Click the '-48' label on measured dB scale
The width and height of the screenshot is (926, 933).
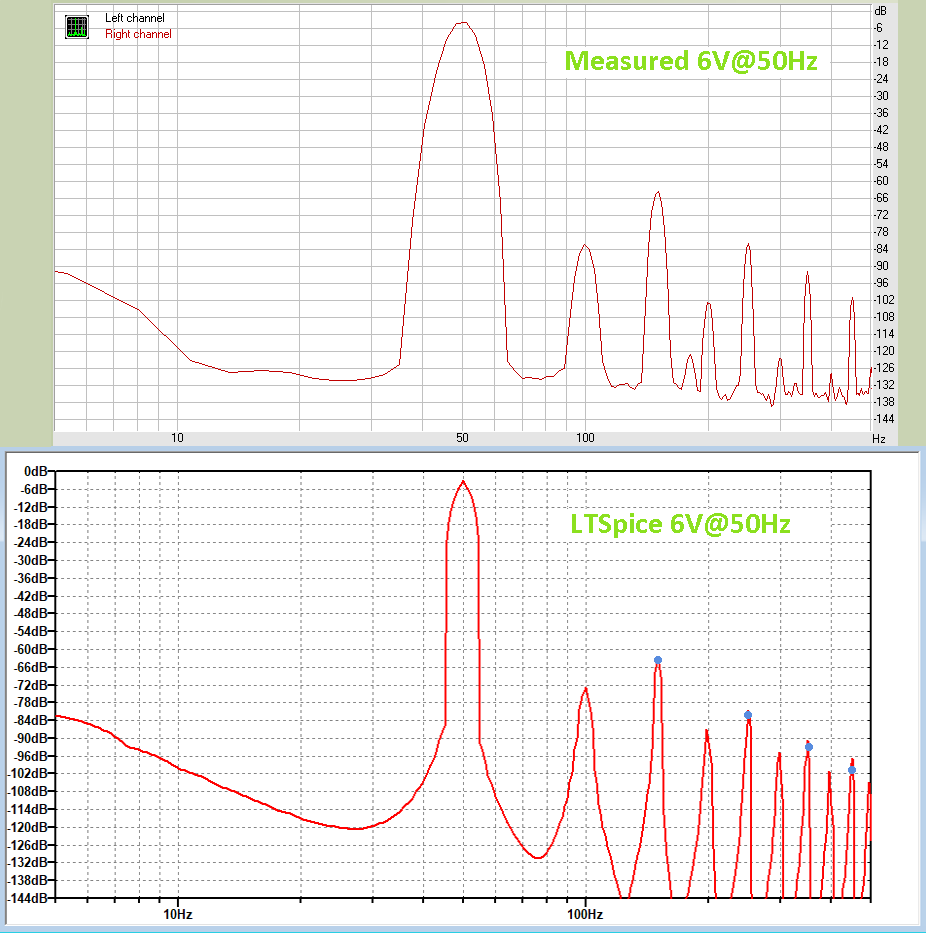click(881, 147)
